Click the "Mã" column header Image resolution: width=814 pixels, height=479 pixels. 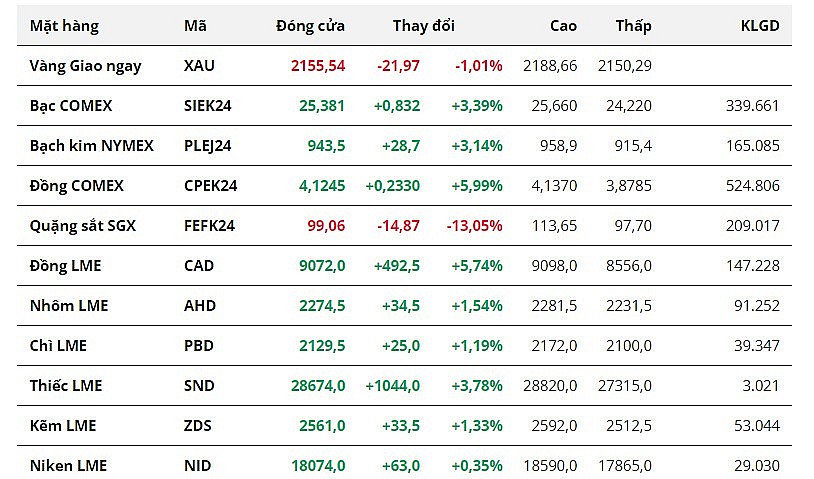coord(195,26)
